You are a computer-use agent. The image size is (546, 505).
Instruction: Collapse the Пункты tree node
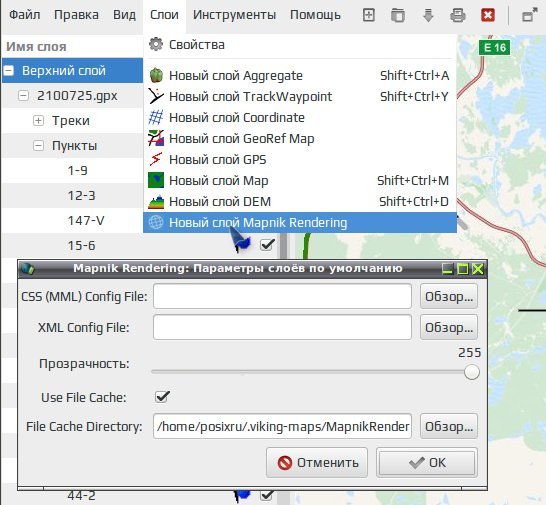pyautogui.click(x=38, y=145)
